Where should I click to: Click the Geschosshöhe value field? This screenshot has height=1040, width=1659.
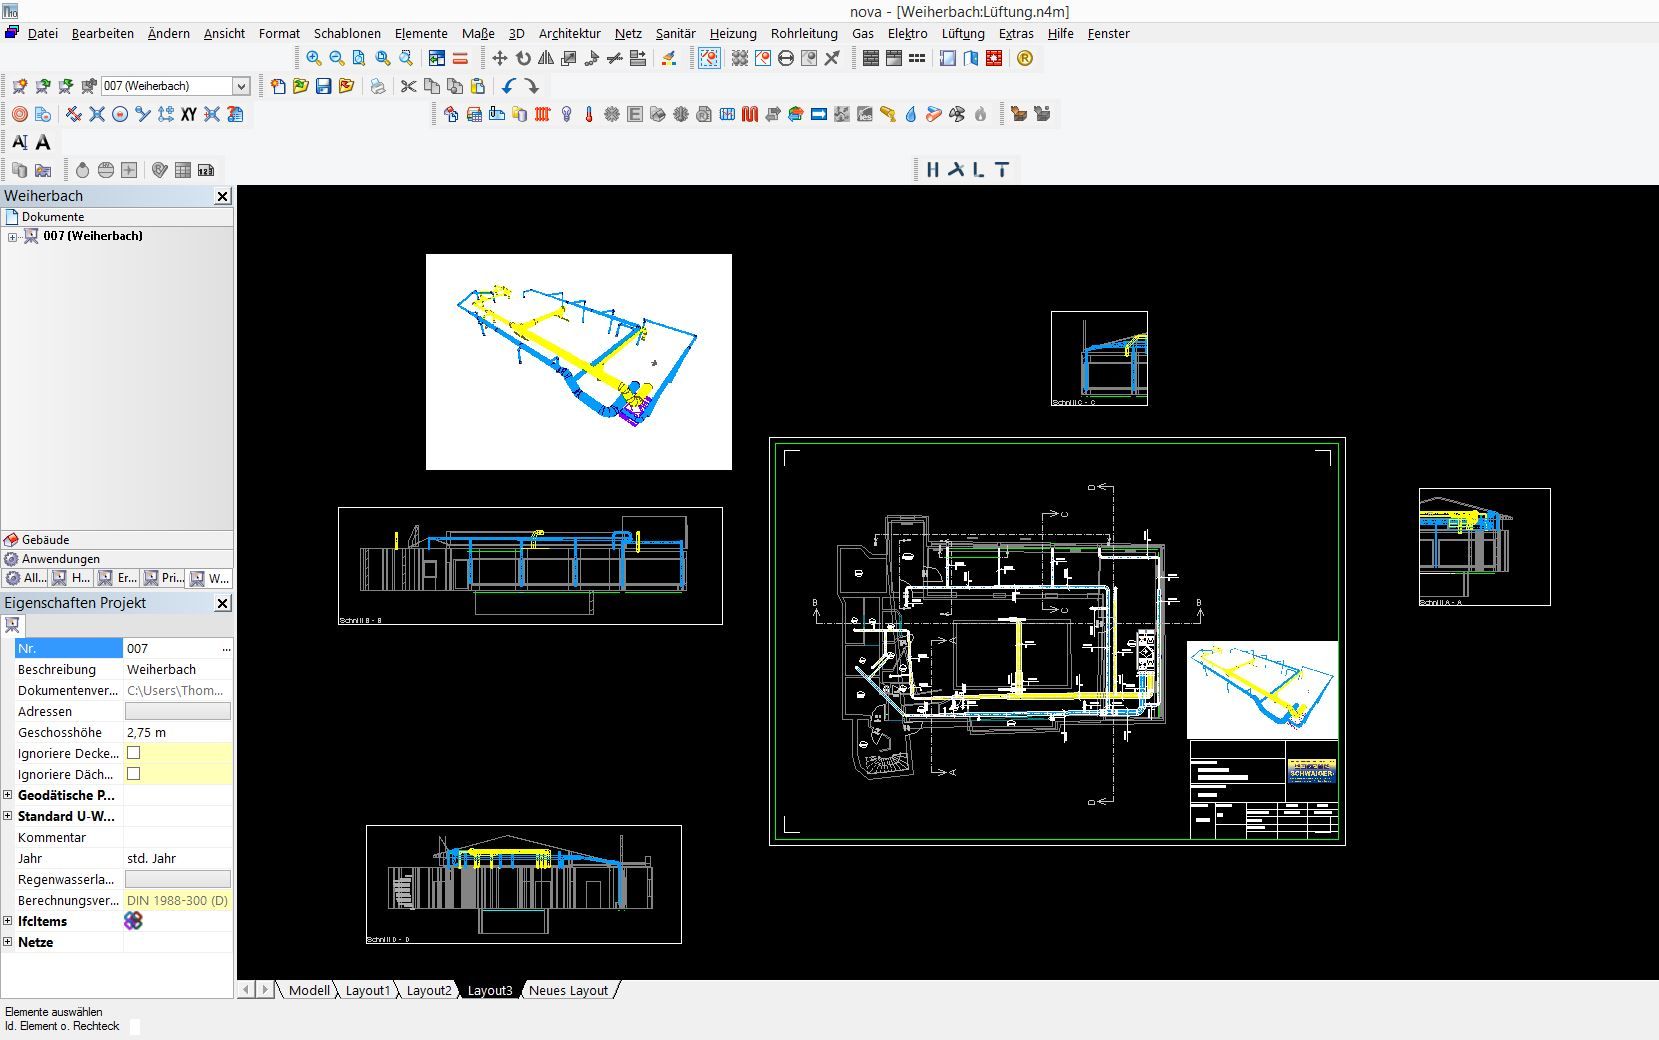coord(177,732)
